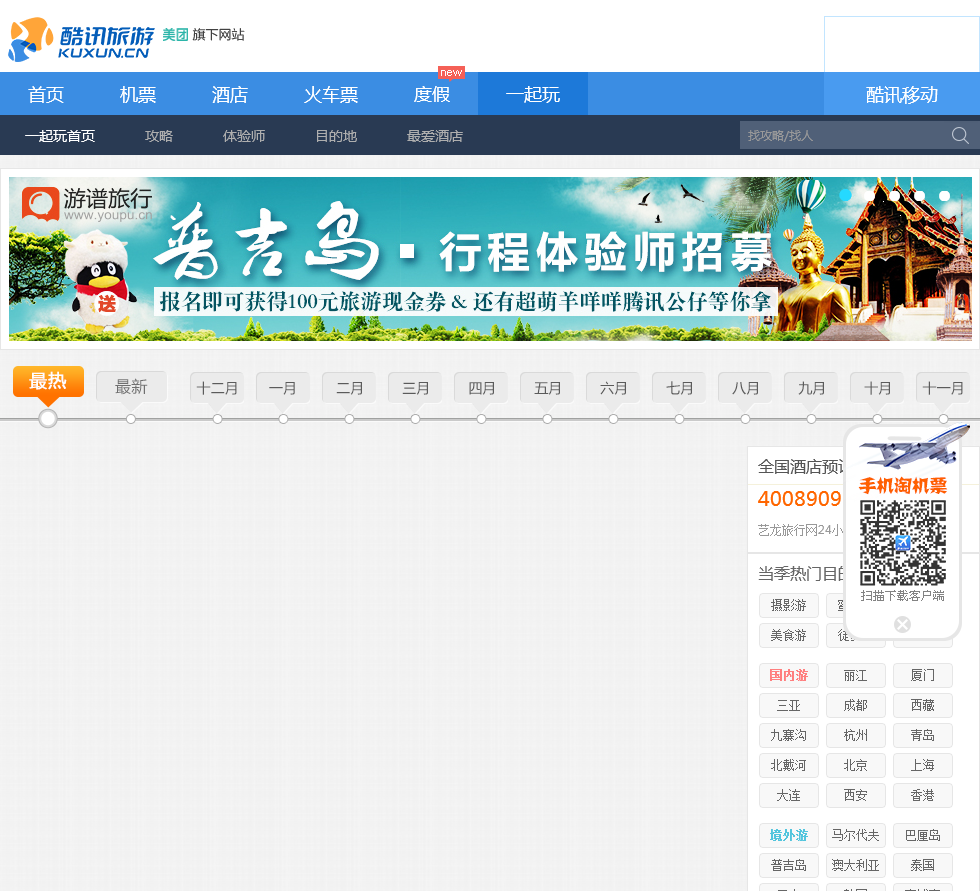Image resolution: width=980 pixels, height=891 pixels.
Task: Open the 普吉岛 recruitment banner
Action: [x=490, y=259]
